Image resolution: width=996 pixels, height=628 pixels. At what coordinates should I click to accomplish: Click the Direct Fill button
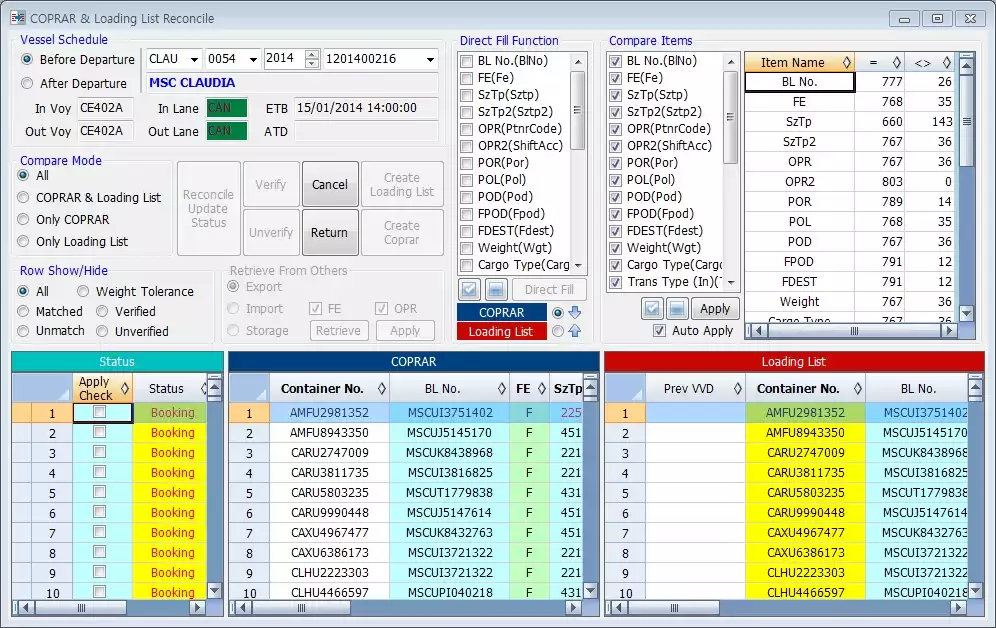549,290
